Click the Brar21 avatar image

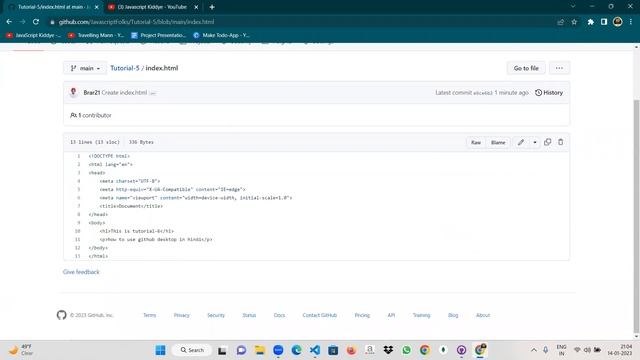73,92
